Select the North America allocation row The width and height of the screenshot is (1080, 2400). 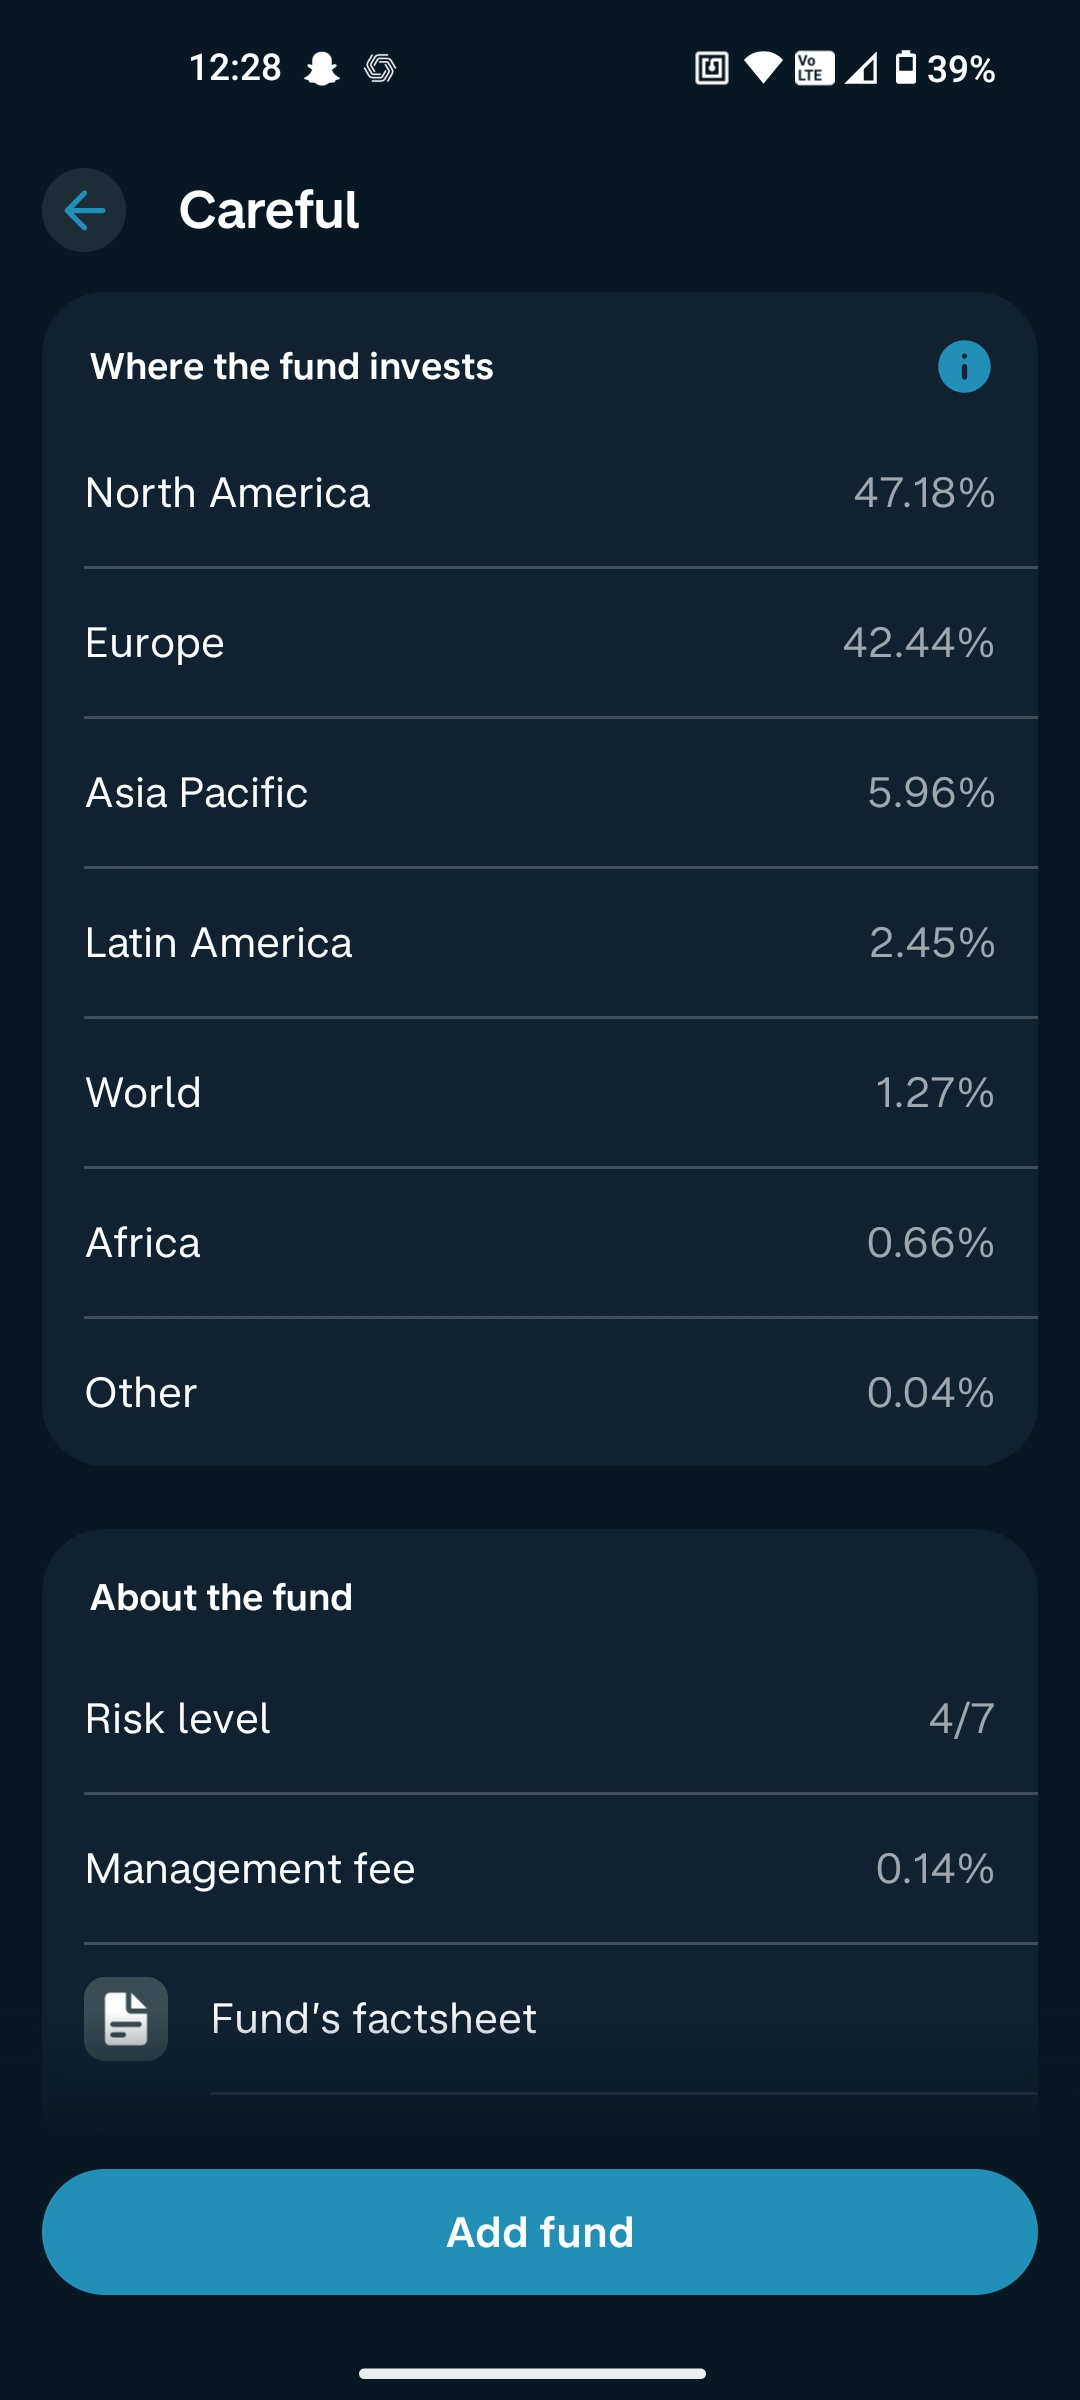(540, 493)
